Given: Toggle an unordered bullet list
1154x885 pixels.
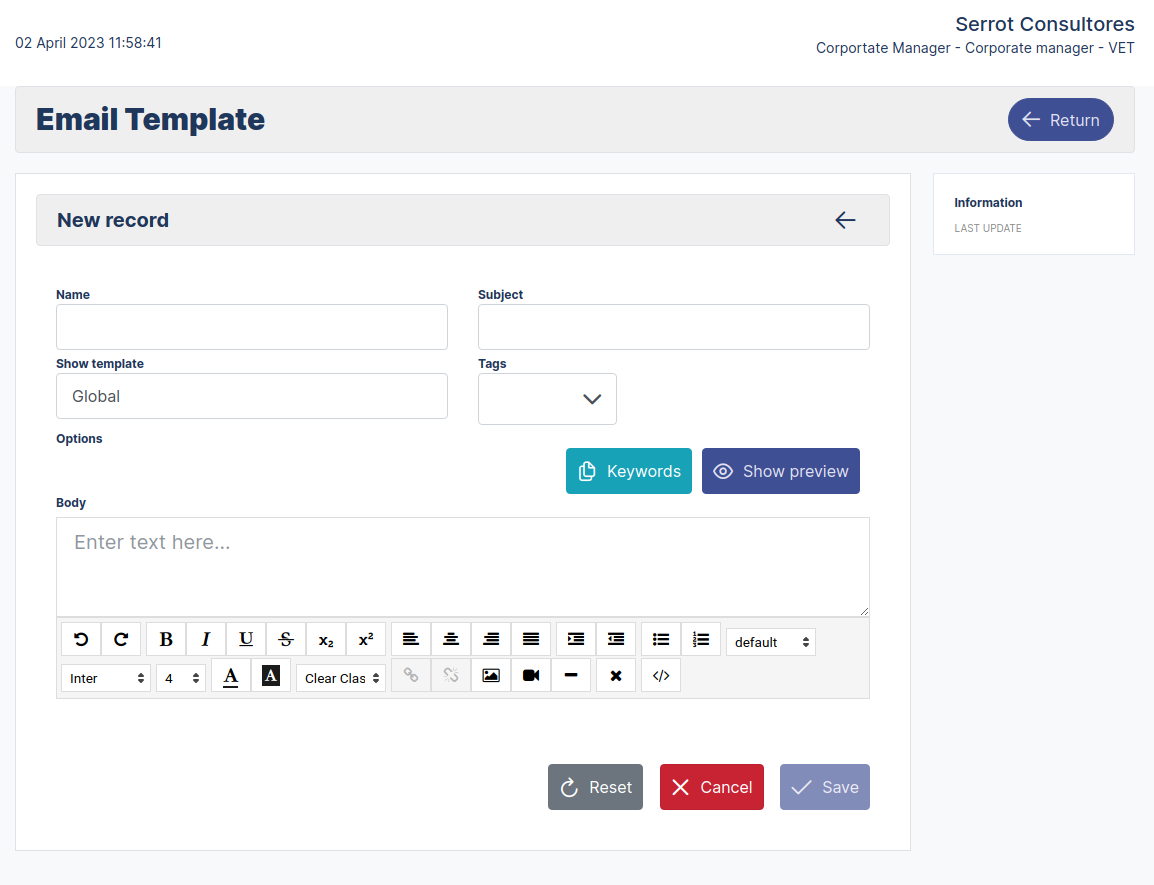Looking at the screenshot, I should point(661,639).
